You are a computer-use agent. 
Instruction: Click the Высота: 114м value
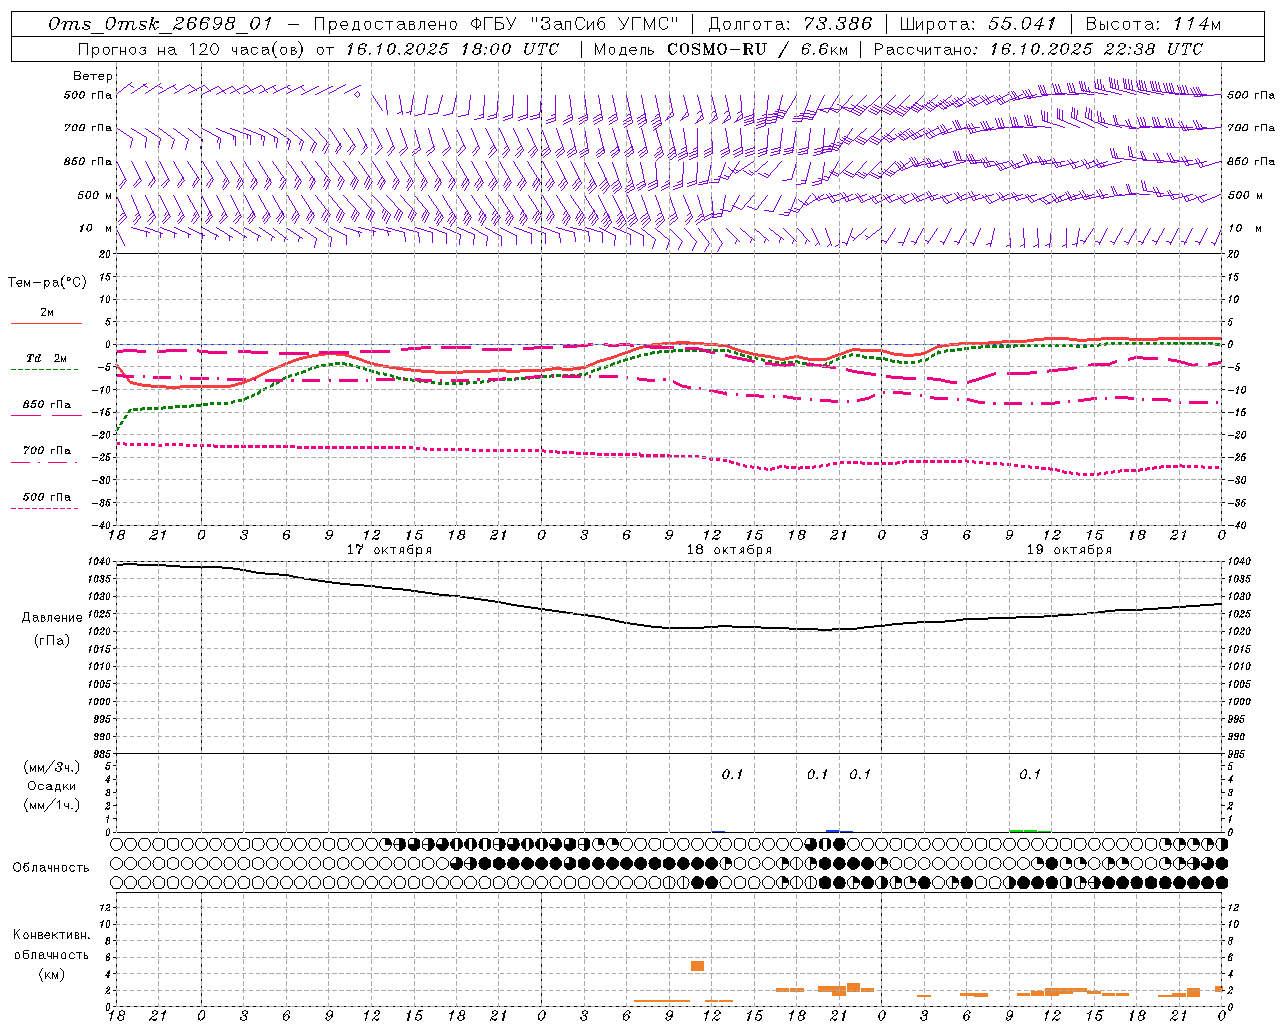(1153, 24)
